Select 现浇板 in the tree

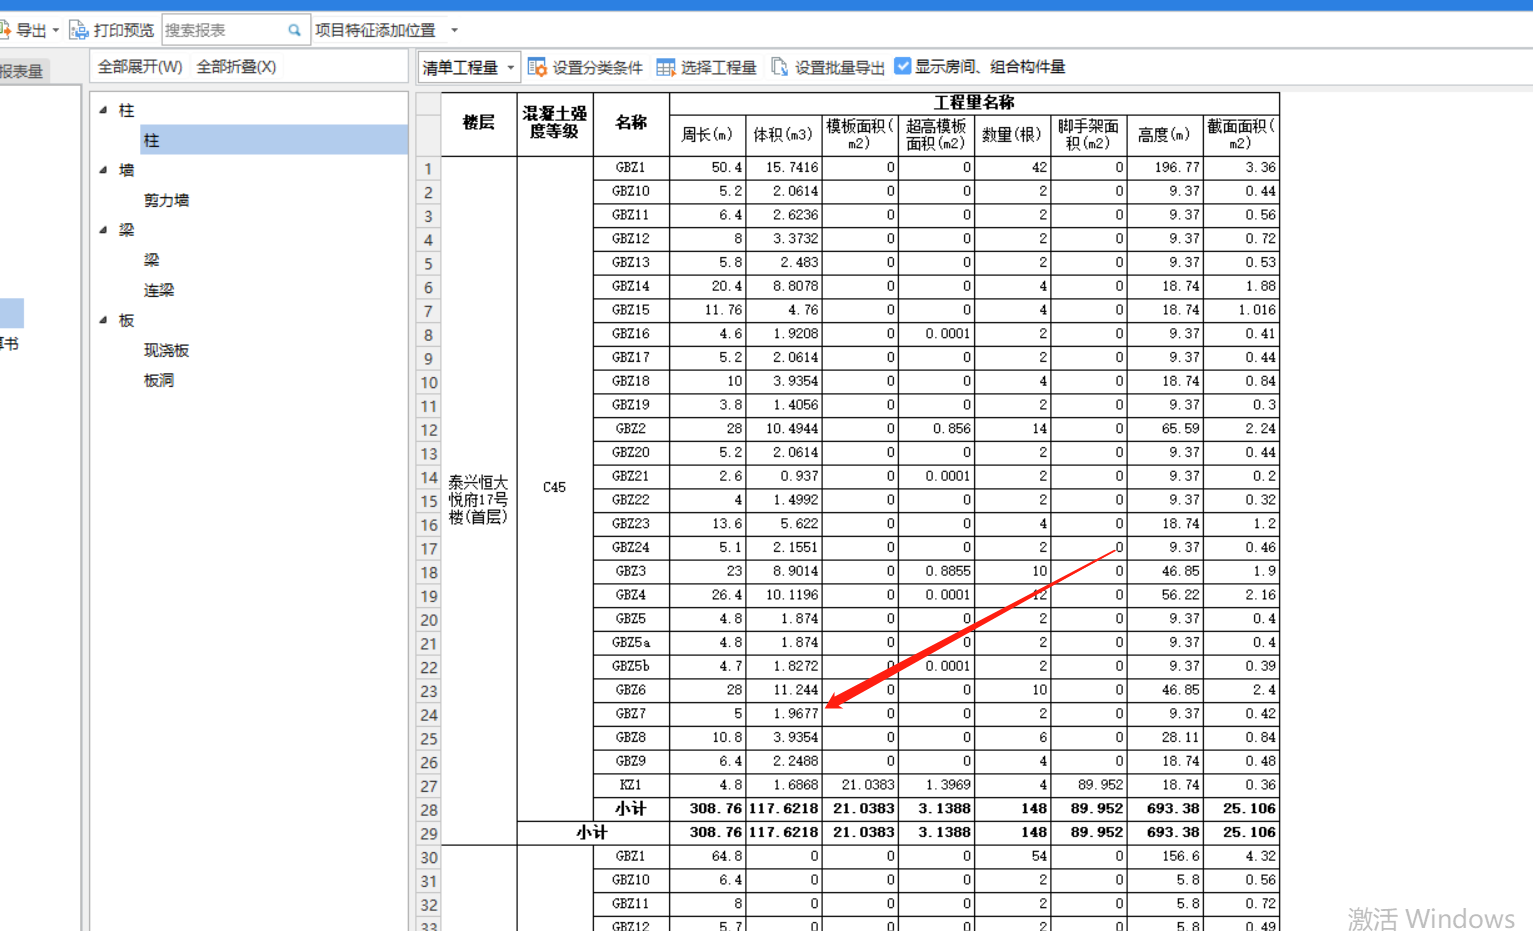coord(166,350)
